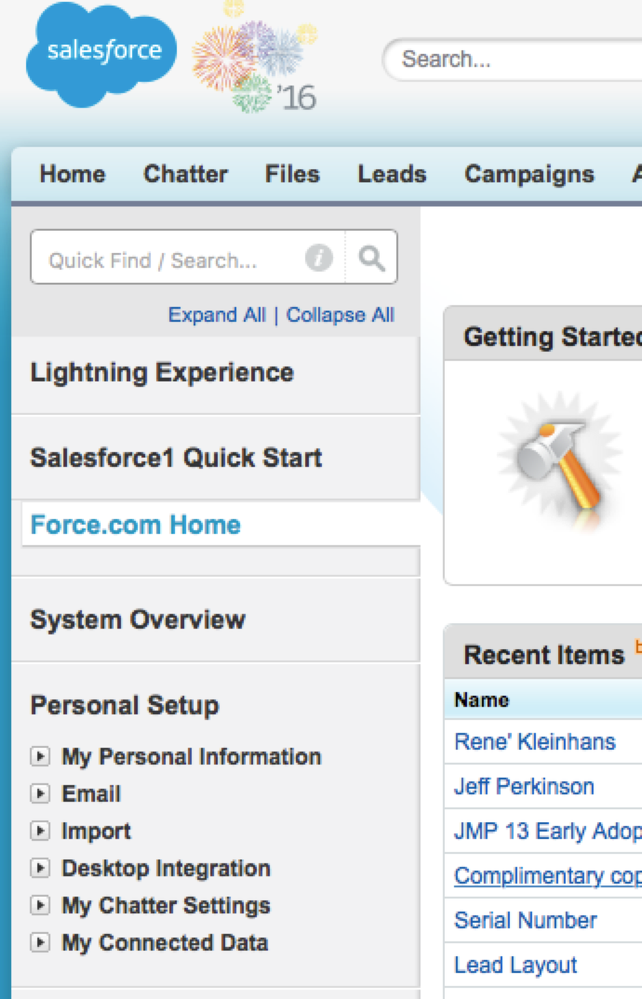Image resolution: width=642 pixels, height=999 pixels.
Task: Open the Rene' Kleinhans recent item
Action: tap(535, 742)
